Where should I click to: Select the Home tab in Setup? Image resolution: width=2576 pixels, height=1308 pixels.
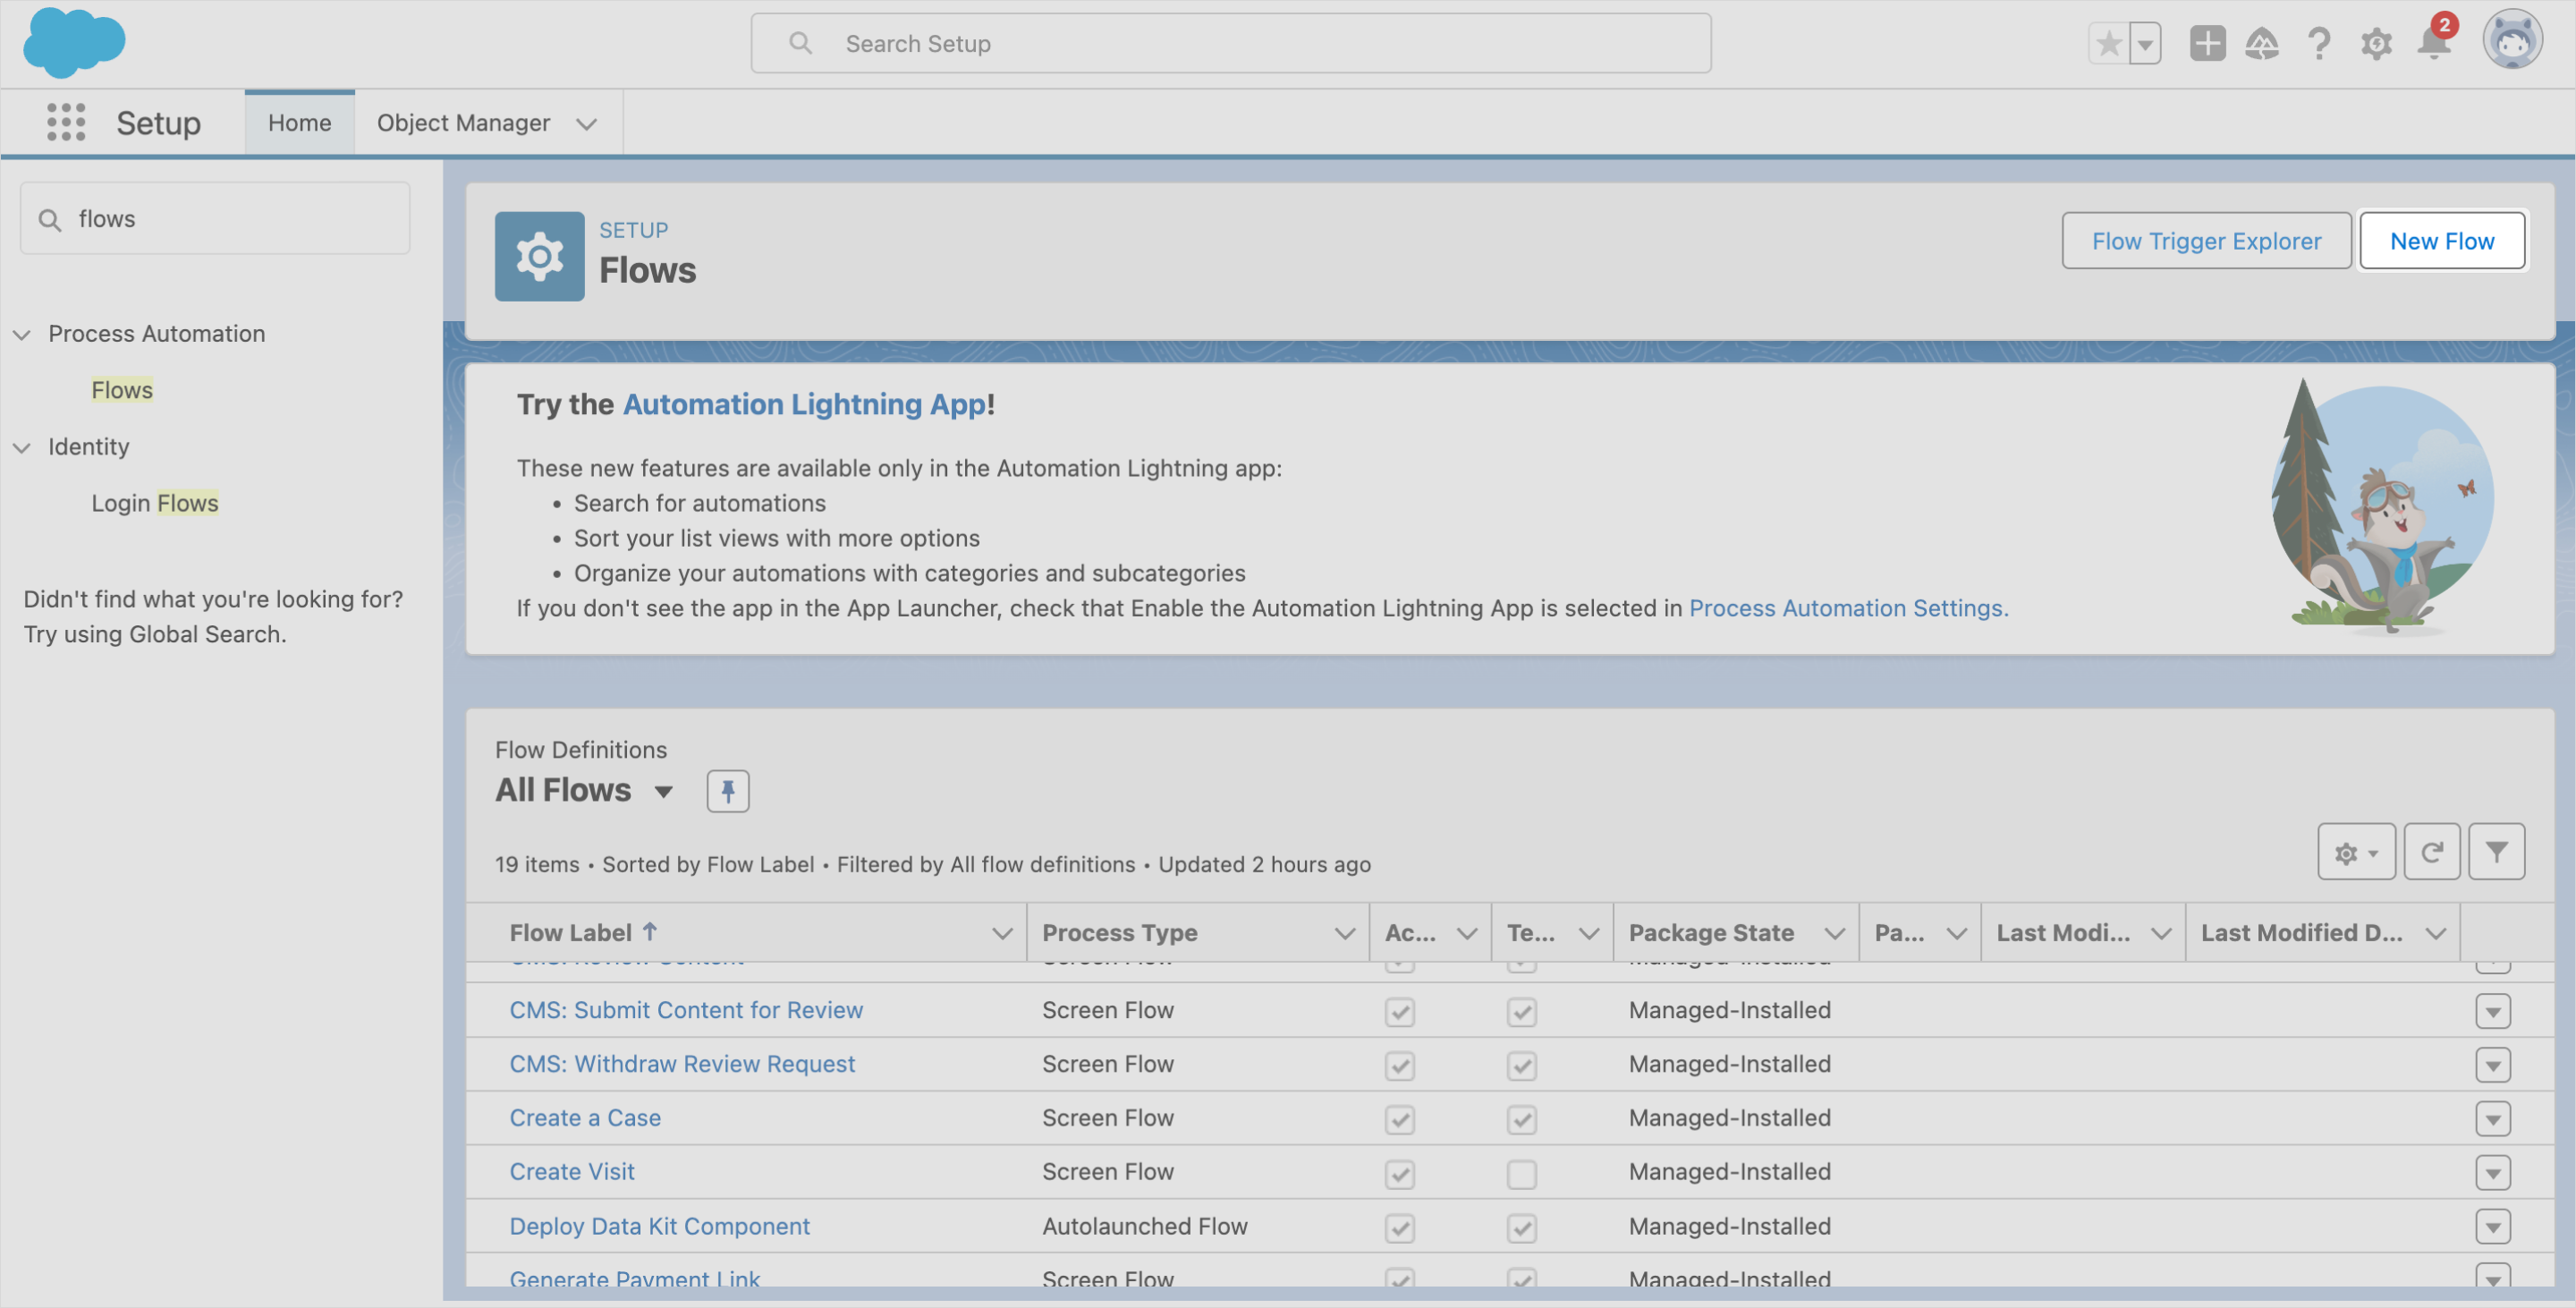point(299,122)
